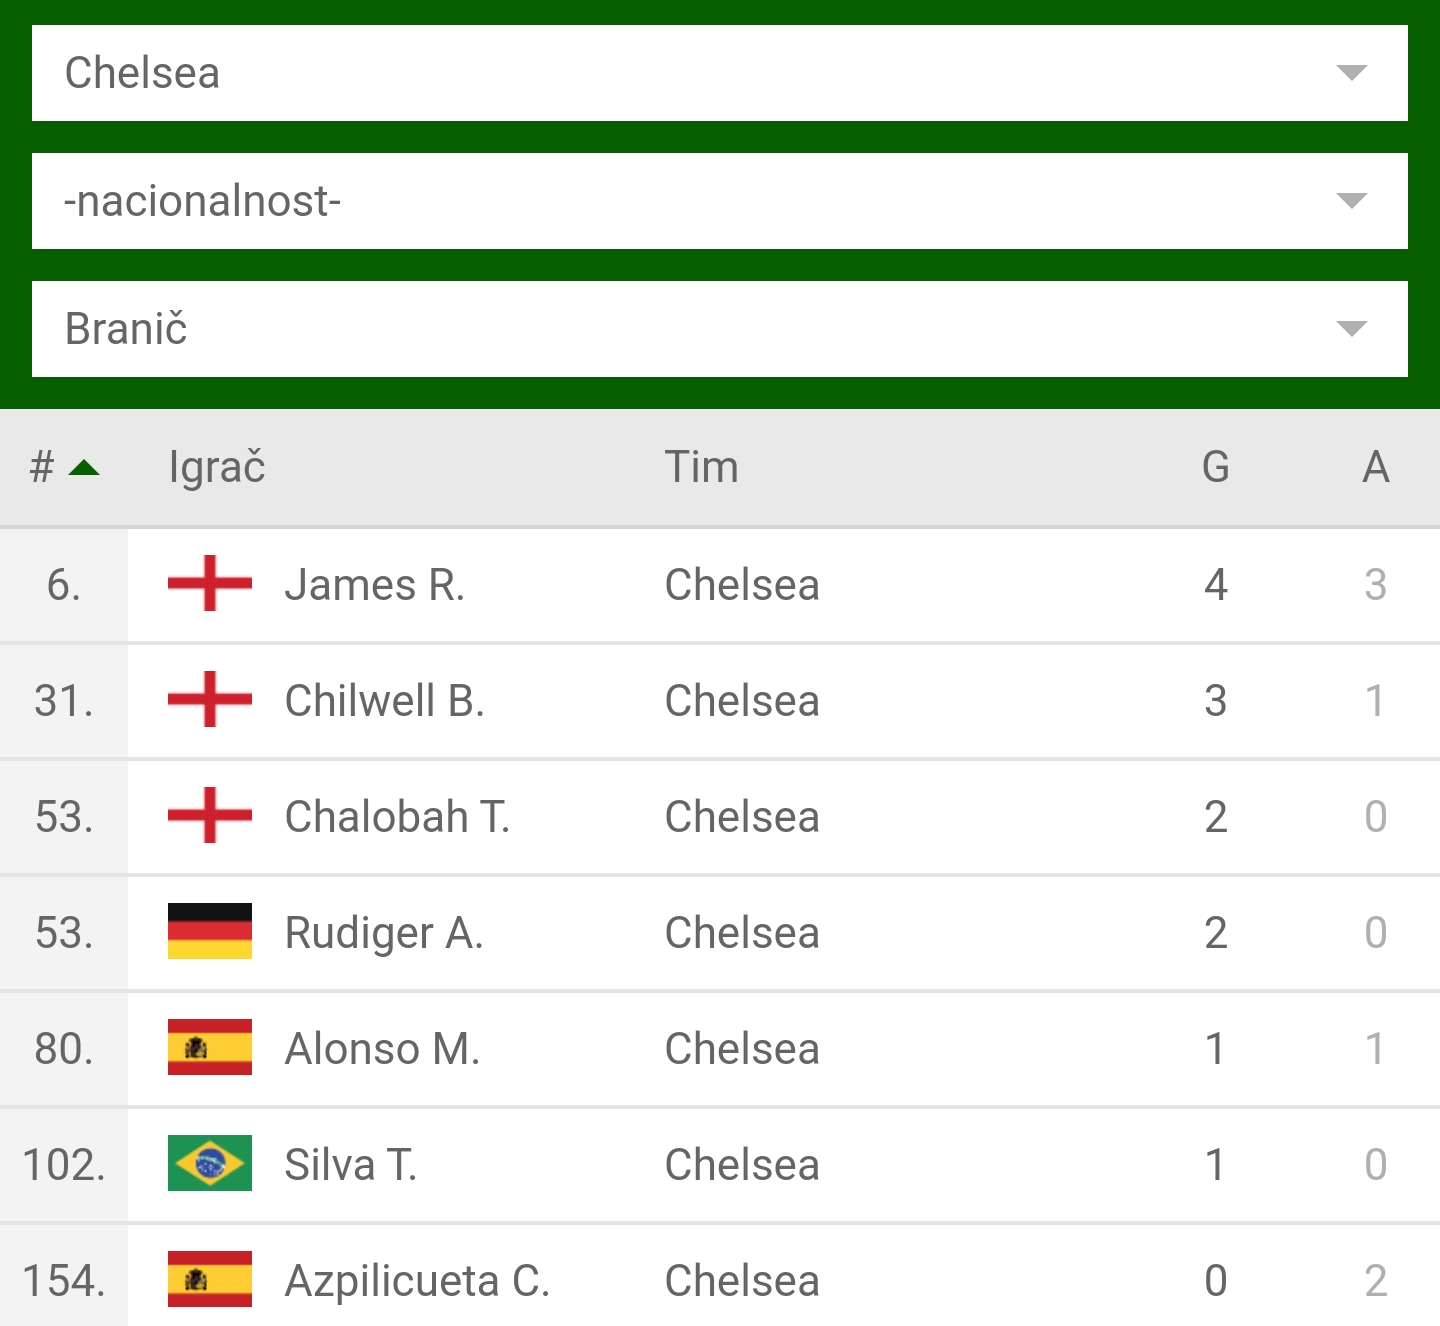Click Spain flag beside Azpilicueta C.
The height and width of the screenshot is (1326, 1440).
click(209, 1280)
